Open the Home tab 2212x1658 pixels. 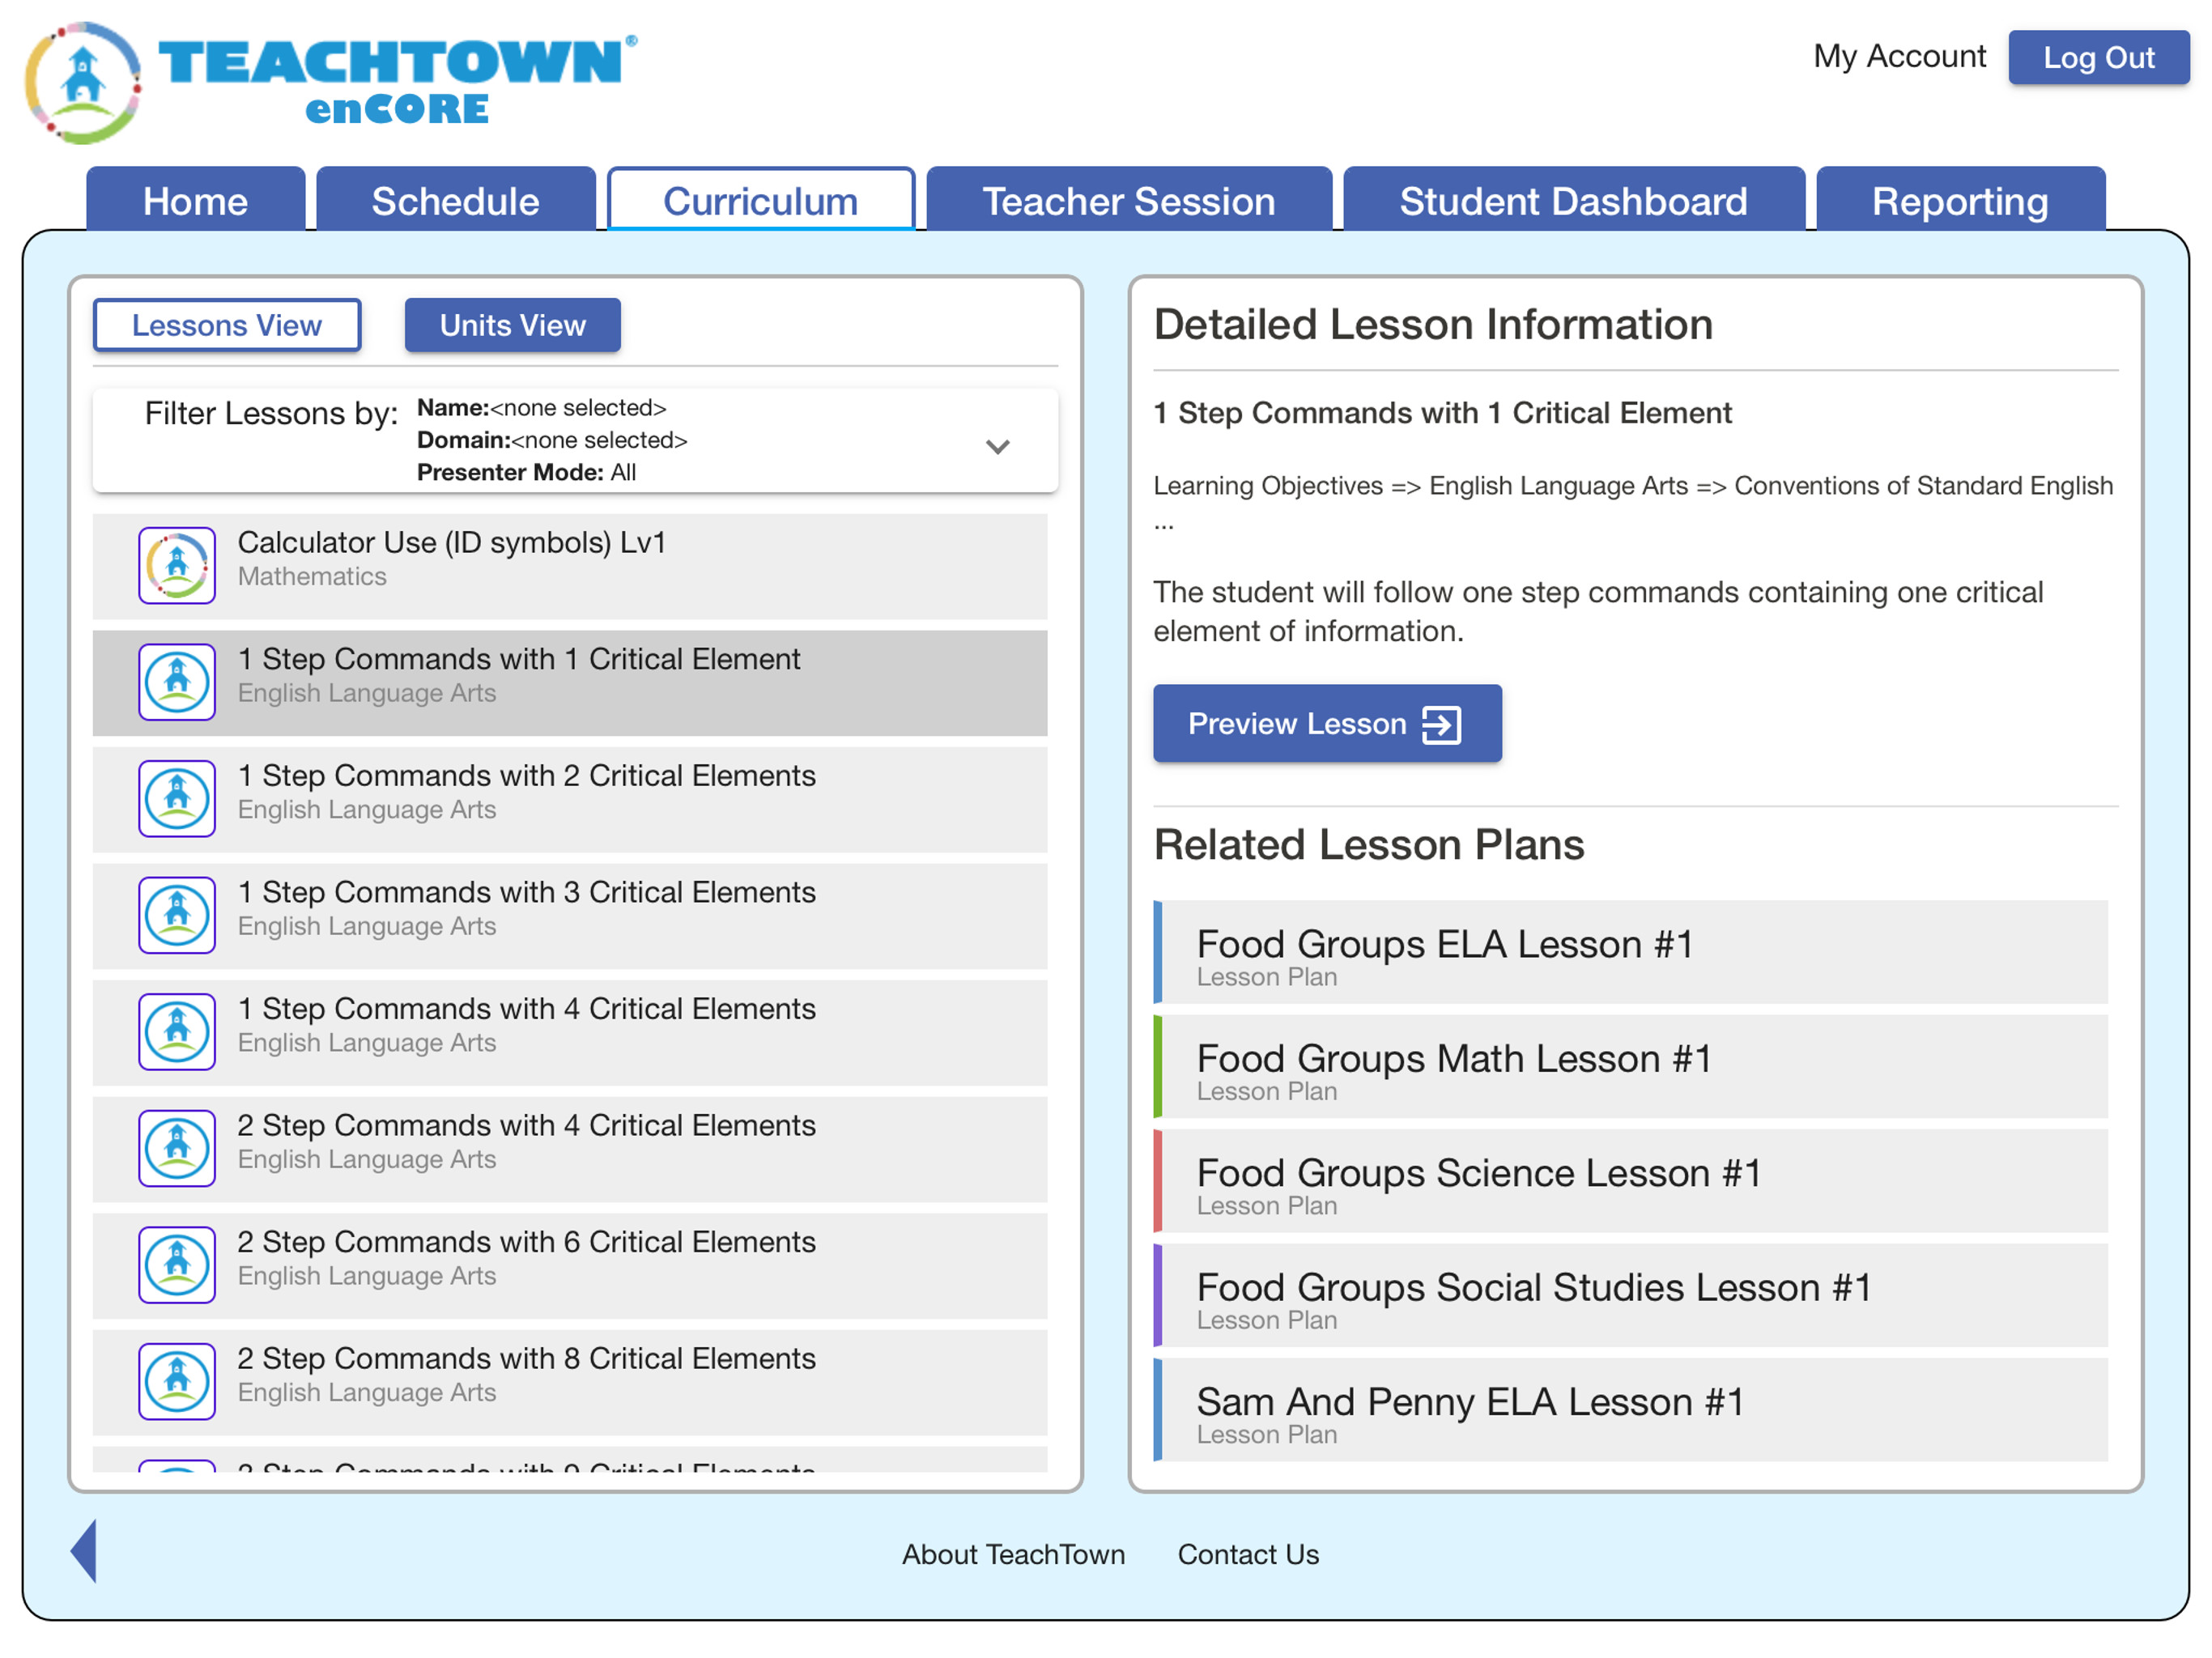click(195, 200)
